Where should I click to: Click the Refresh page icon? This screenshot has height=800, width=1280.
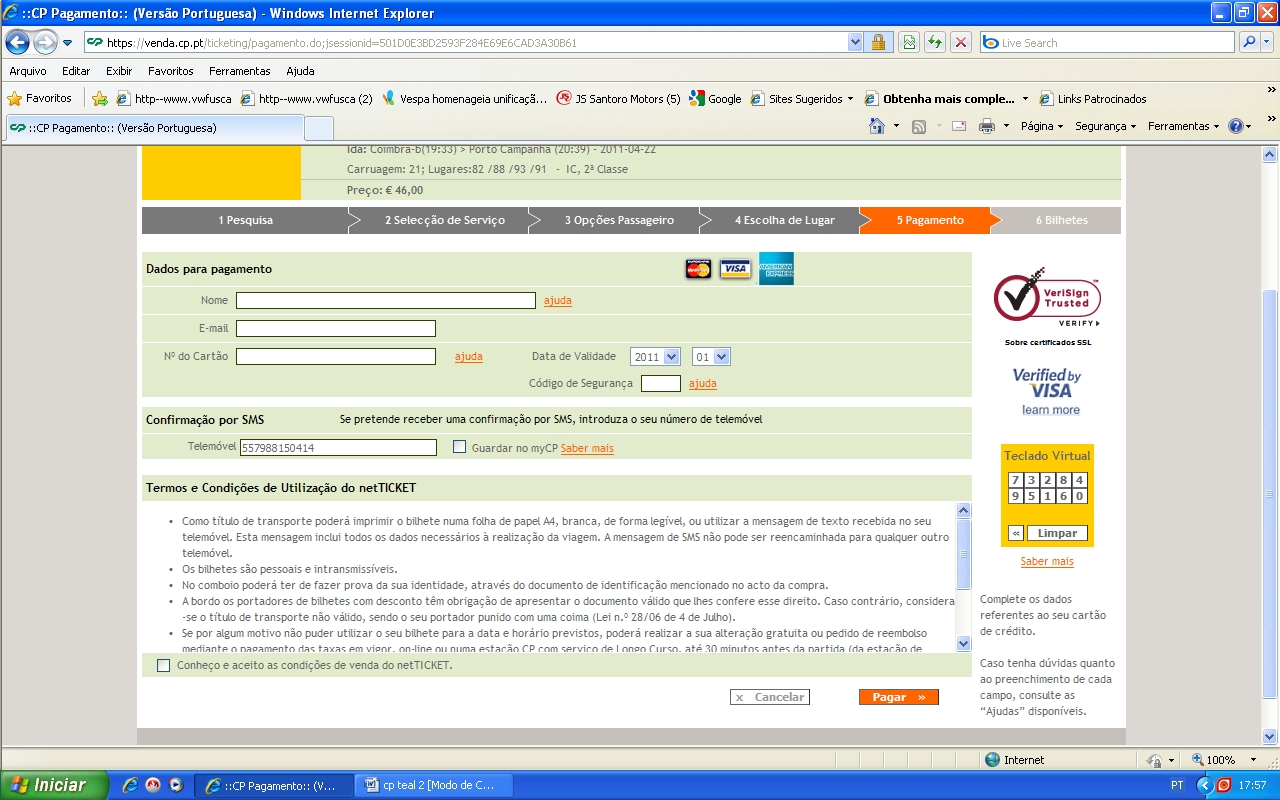935,43
